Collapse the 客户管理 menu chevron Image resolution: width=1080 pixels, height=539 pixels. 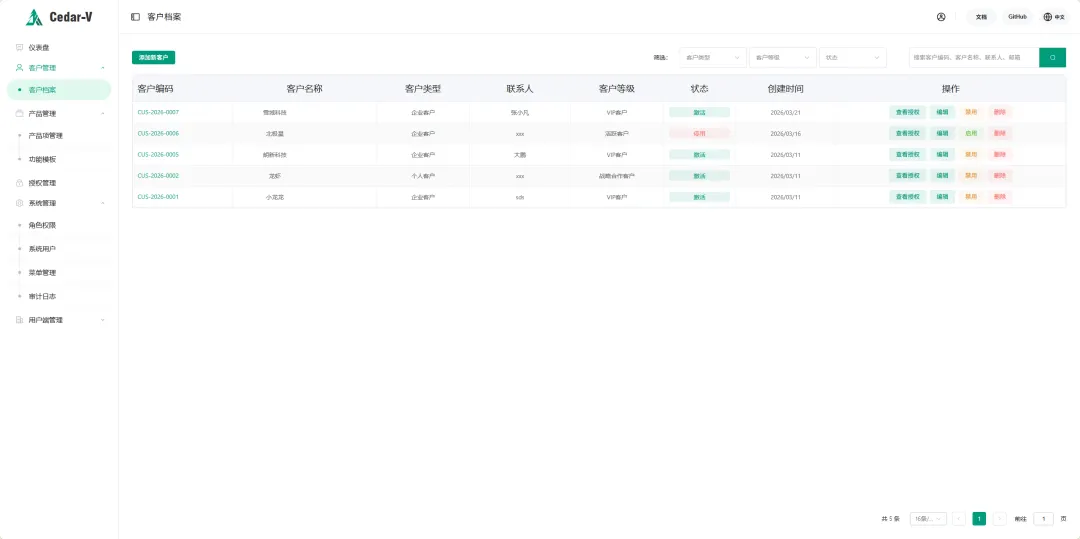103,67
